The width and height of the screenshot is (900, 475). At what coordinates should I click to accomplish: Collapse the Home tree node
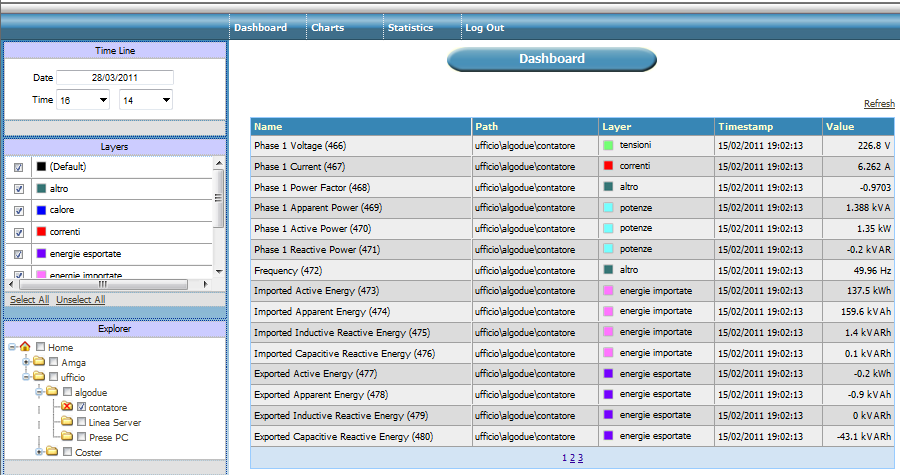[x=12, y=348]
